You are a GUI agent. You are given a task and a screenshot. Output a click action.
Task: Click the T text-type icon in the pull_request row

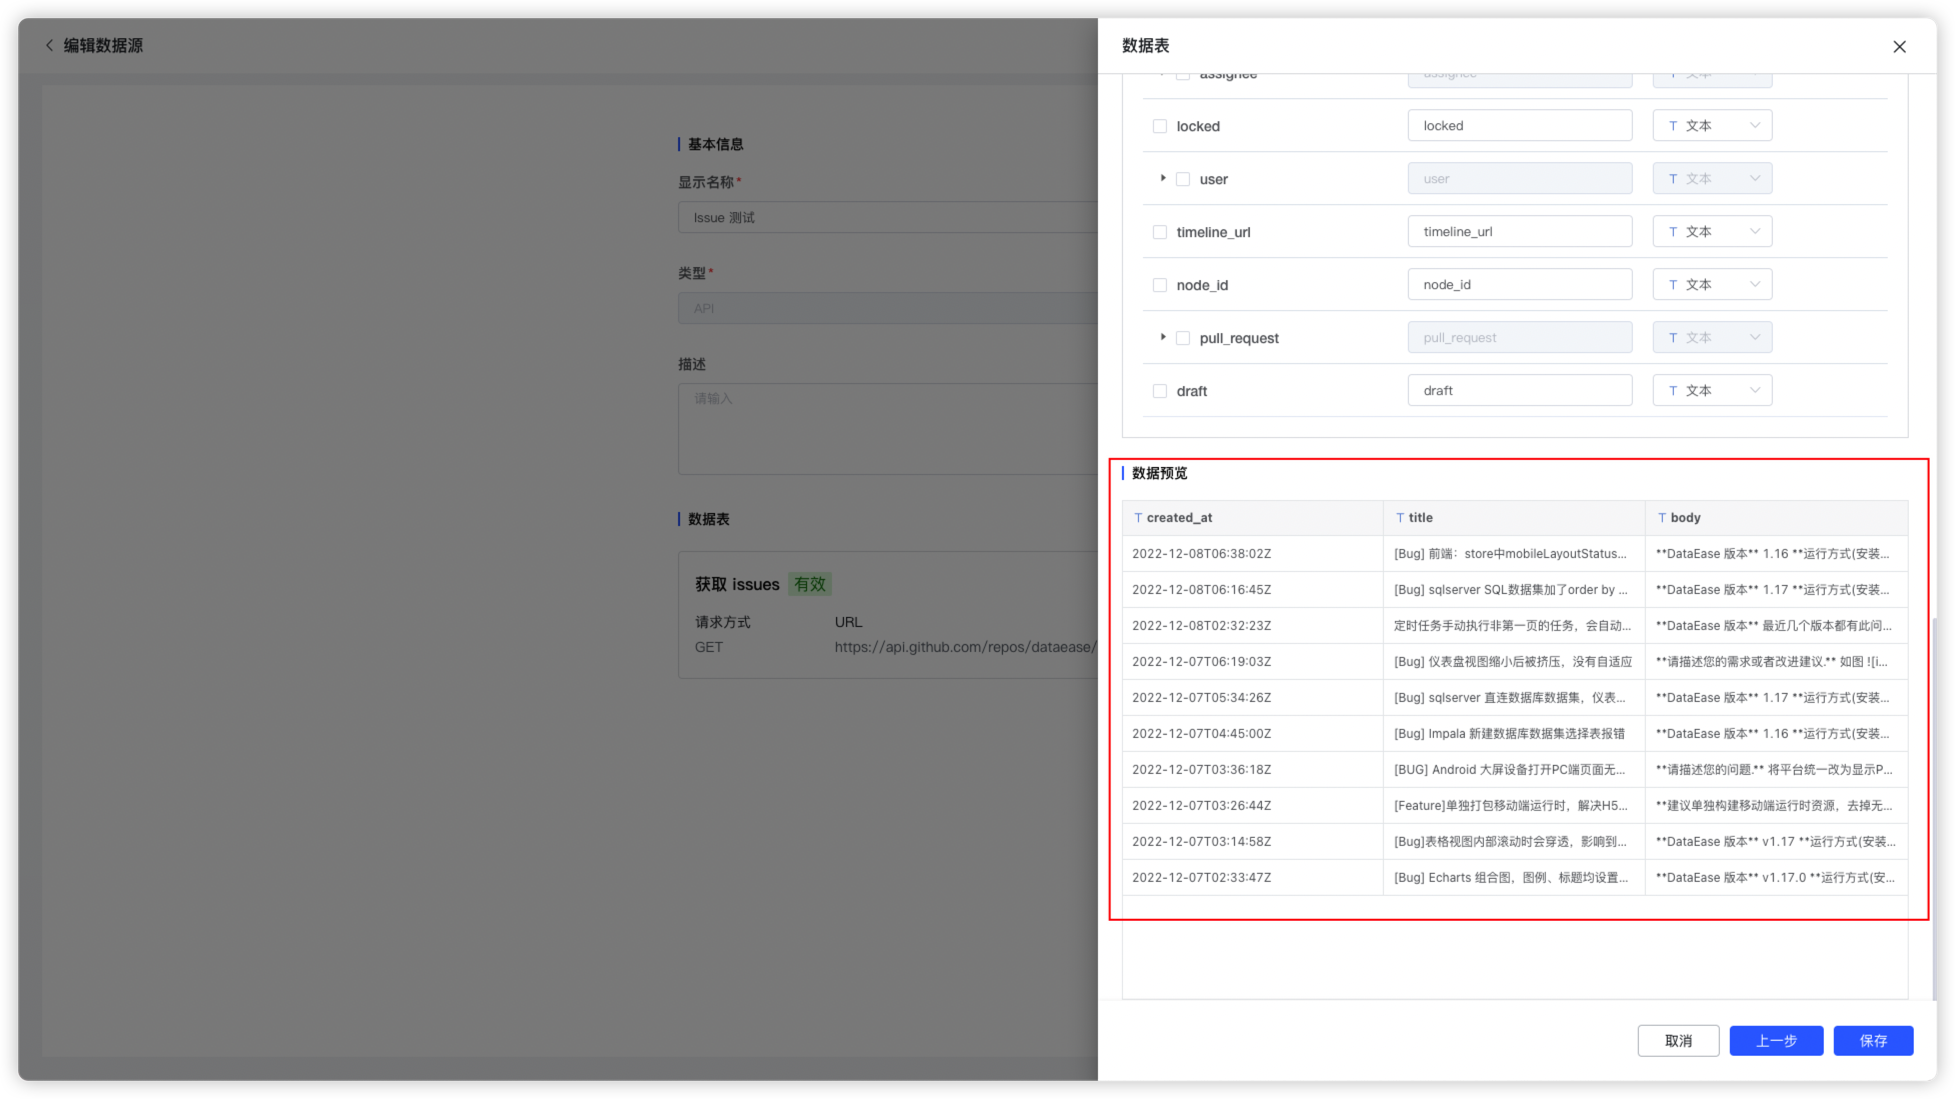coord(1672,337)
